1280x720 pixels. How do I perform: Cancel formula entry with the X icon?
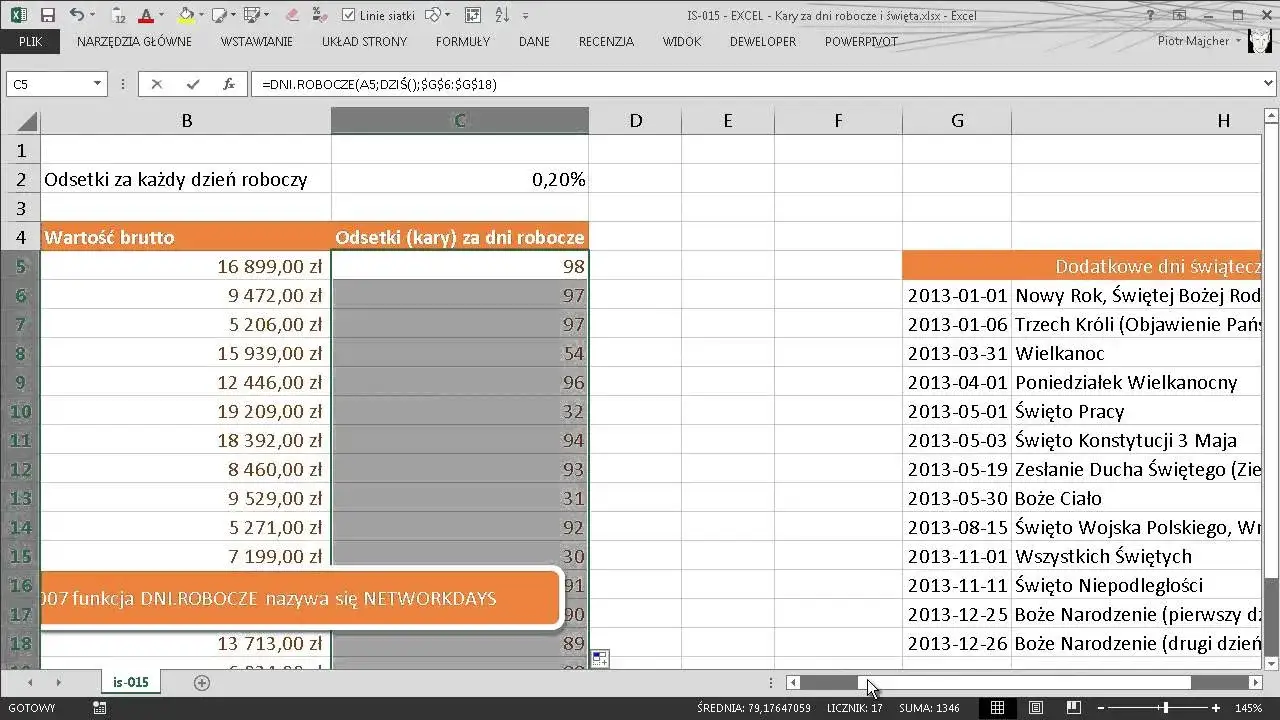point(157,84)
